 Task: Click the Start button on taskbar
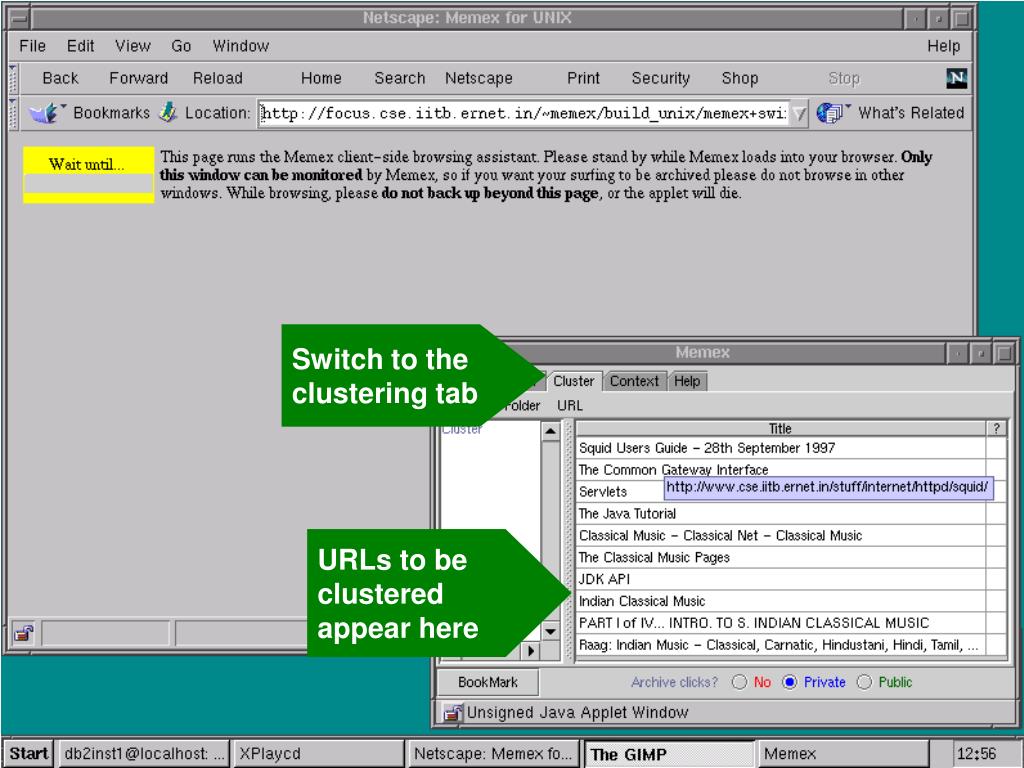tap(28, 753)
